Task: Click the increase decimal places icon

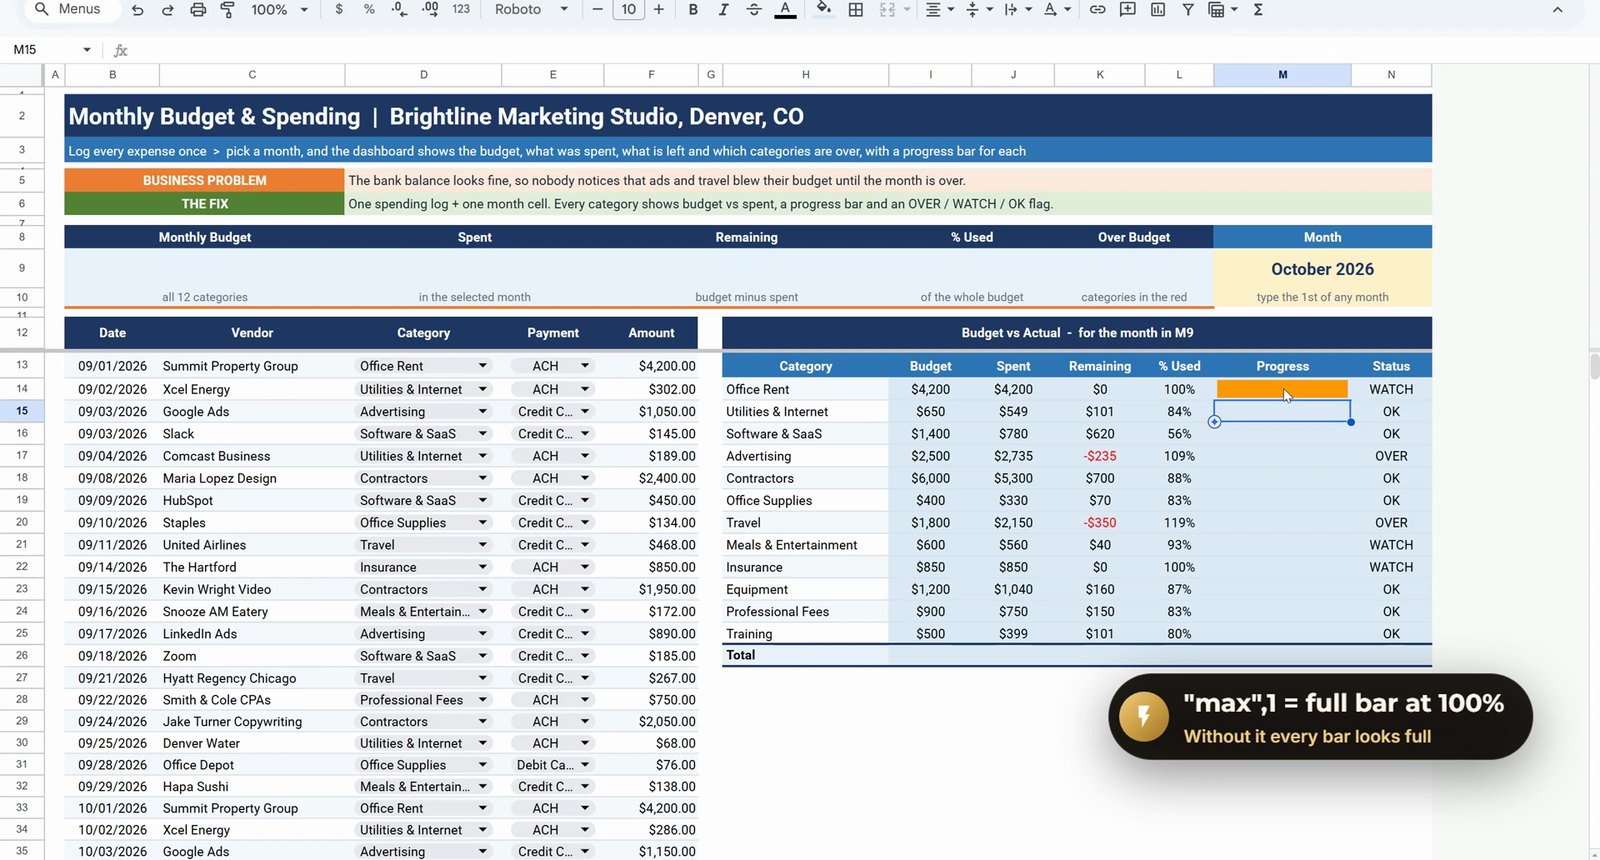Action: tap(430, 9)
